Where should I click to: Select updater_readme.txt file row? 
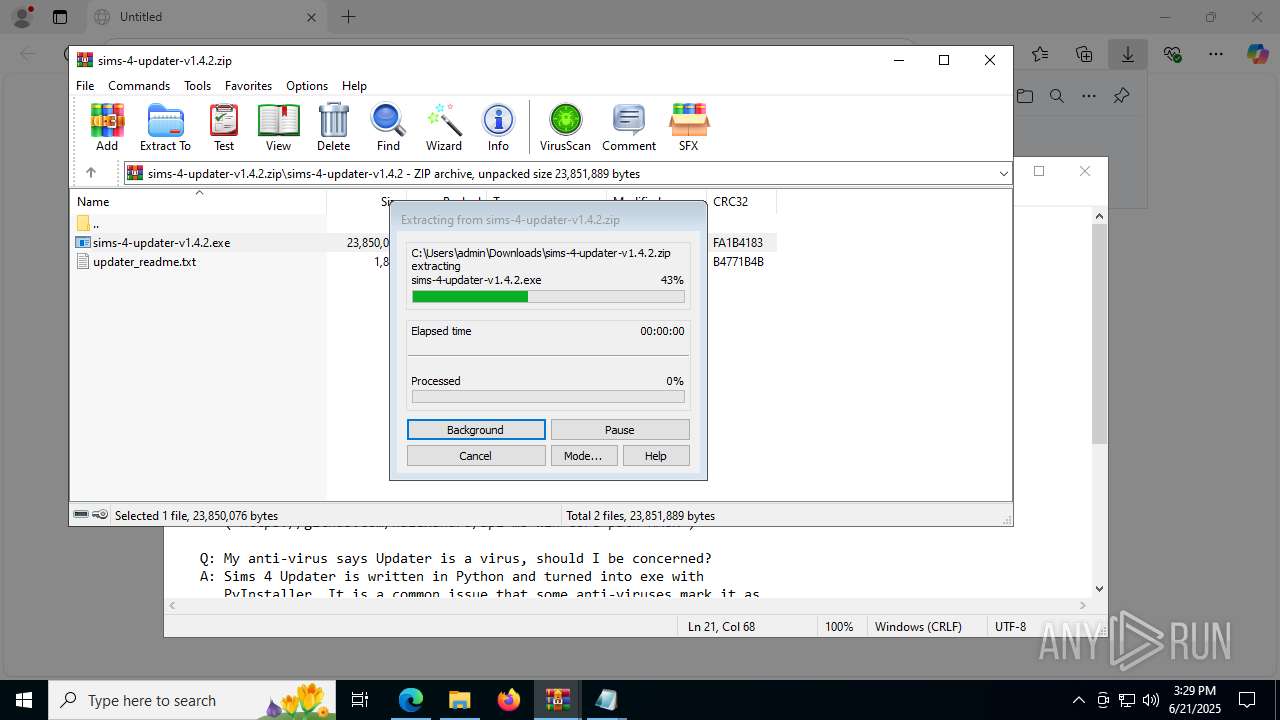(425, 262)
